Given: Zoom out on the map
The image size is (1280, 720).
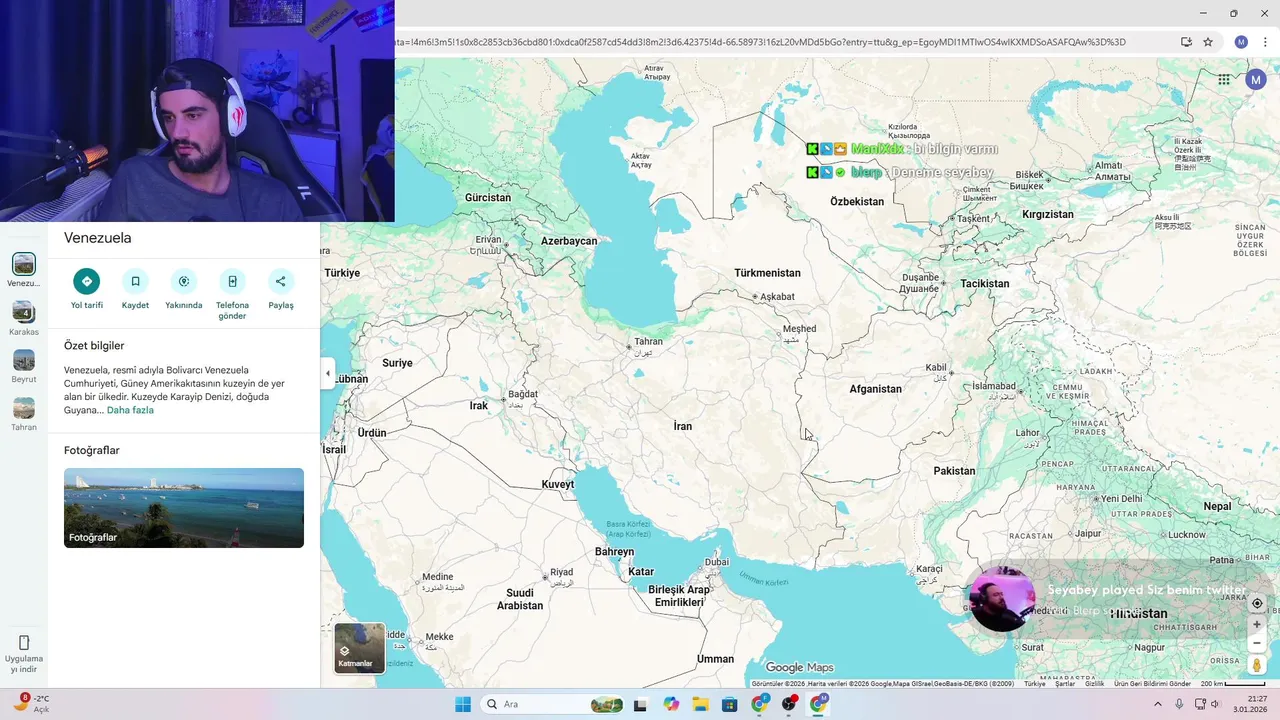Looking at the screenshot, I should click(x=1257, y=642).
